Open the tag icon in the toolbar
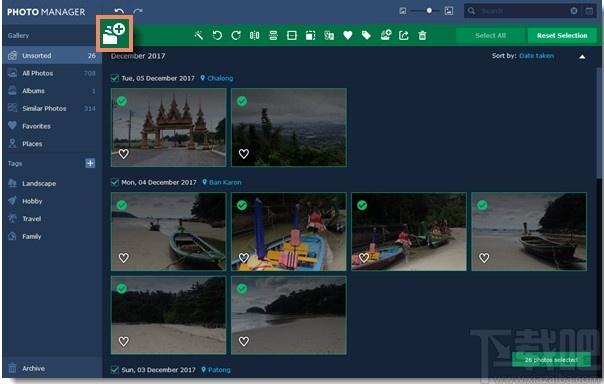 click(x=366, y=35)
